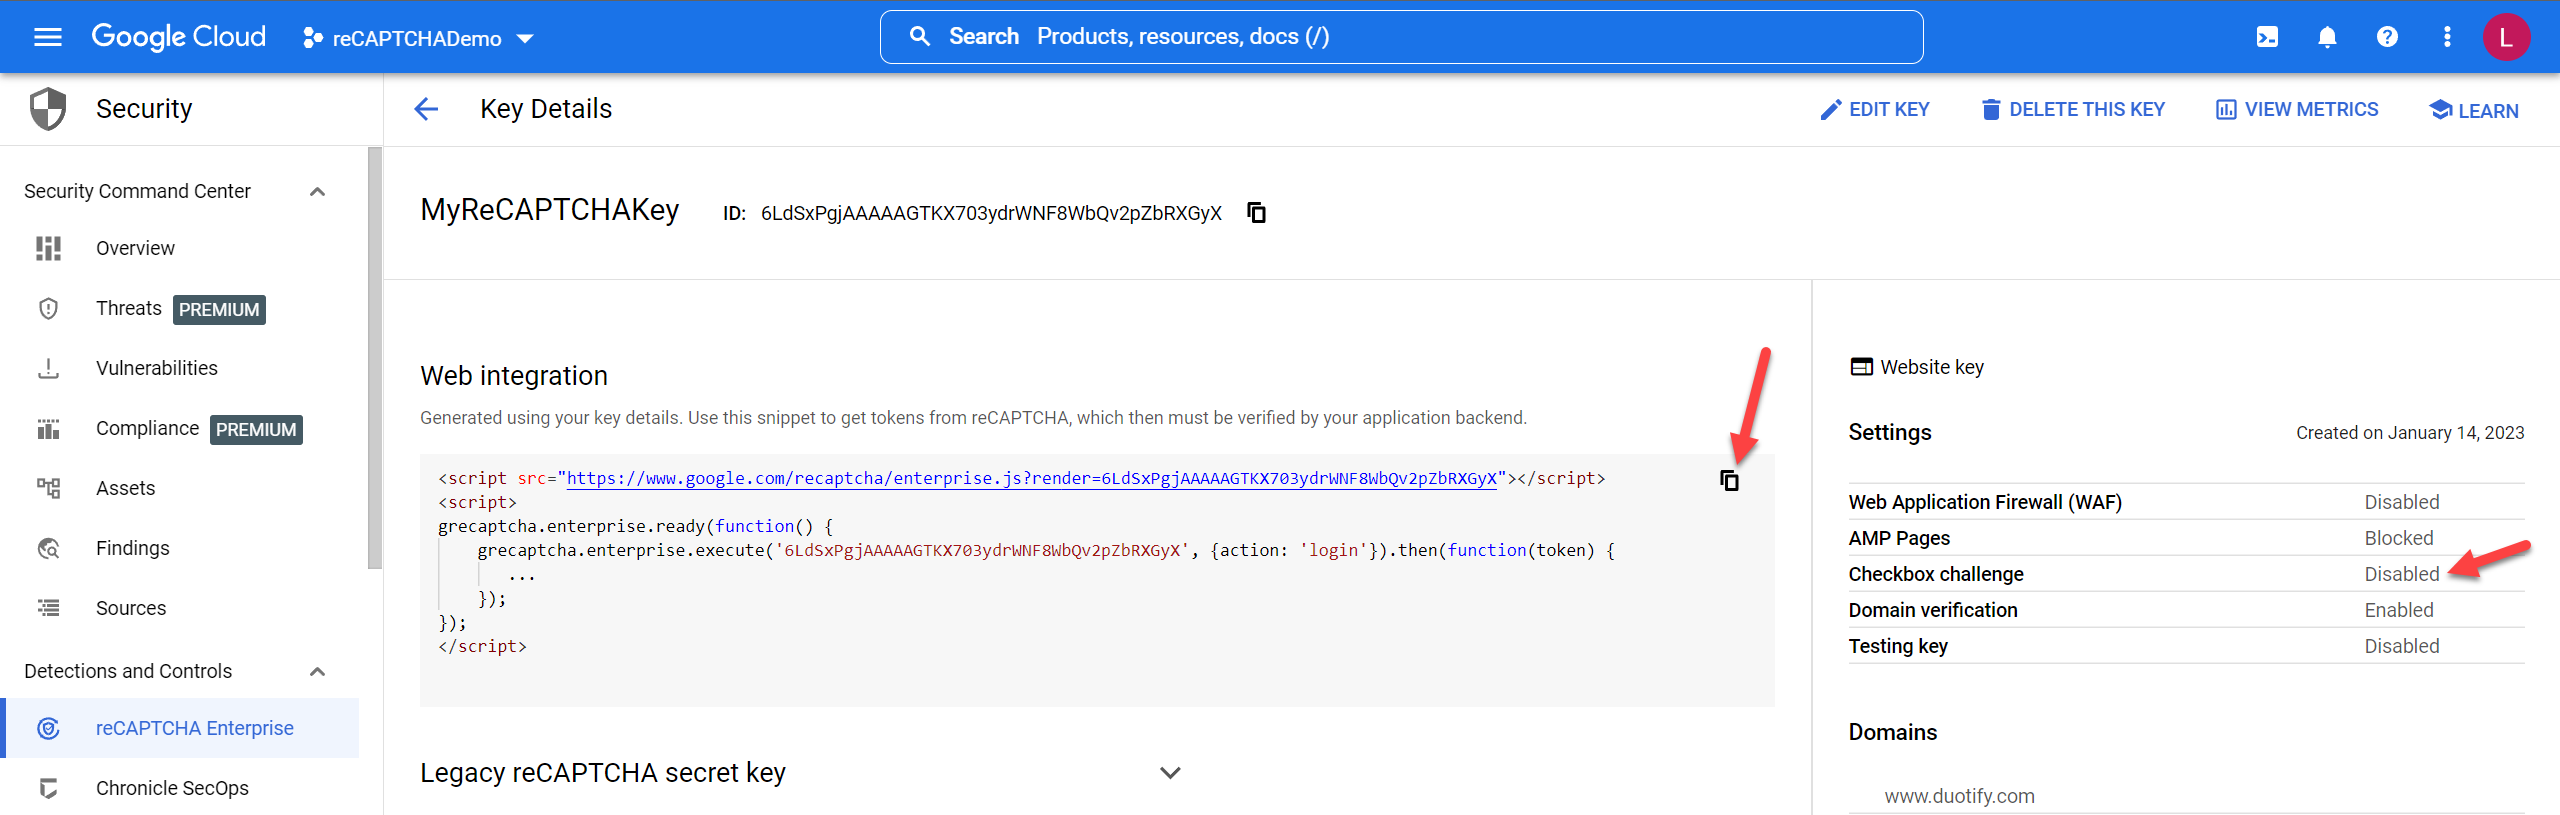Viewport: 2560px width, 815px height.
Task: Activate Cloud Shell terminal icon
Action: coord(2267,37)
